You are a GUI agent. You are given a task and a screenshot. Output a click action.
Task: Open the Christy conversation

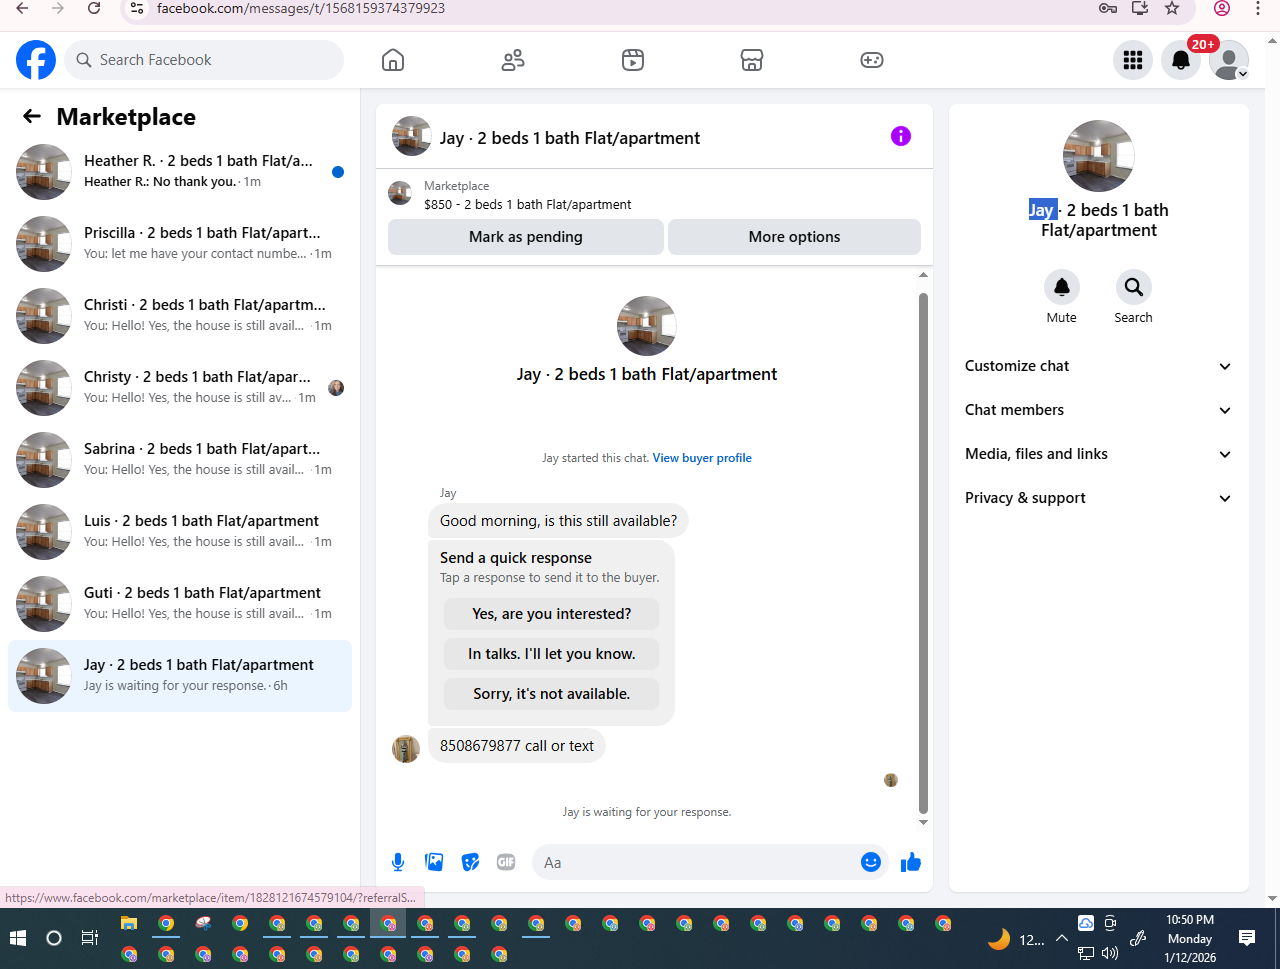(x=180, y=388)
